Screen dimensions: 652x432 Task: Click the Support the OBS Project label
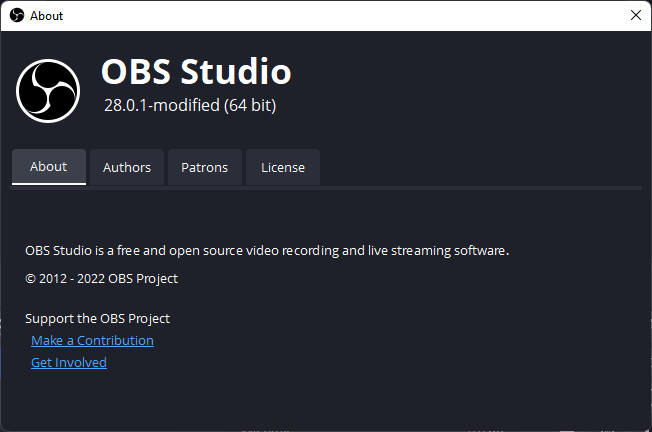(97, 318)
